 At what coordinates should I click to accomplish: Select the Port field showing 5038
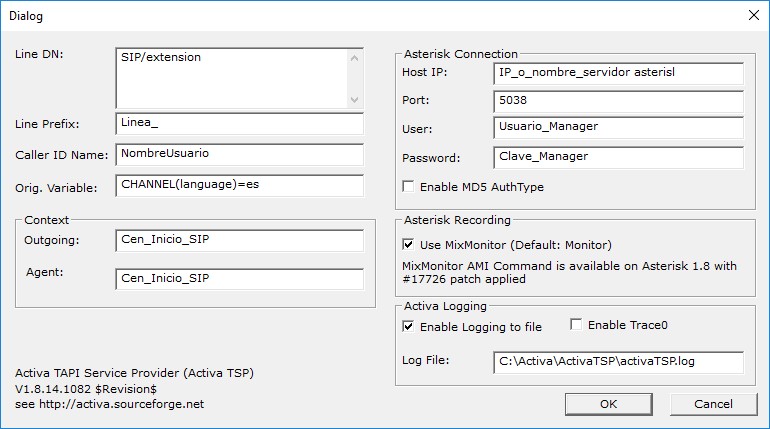tap(618, 102)
